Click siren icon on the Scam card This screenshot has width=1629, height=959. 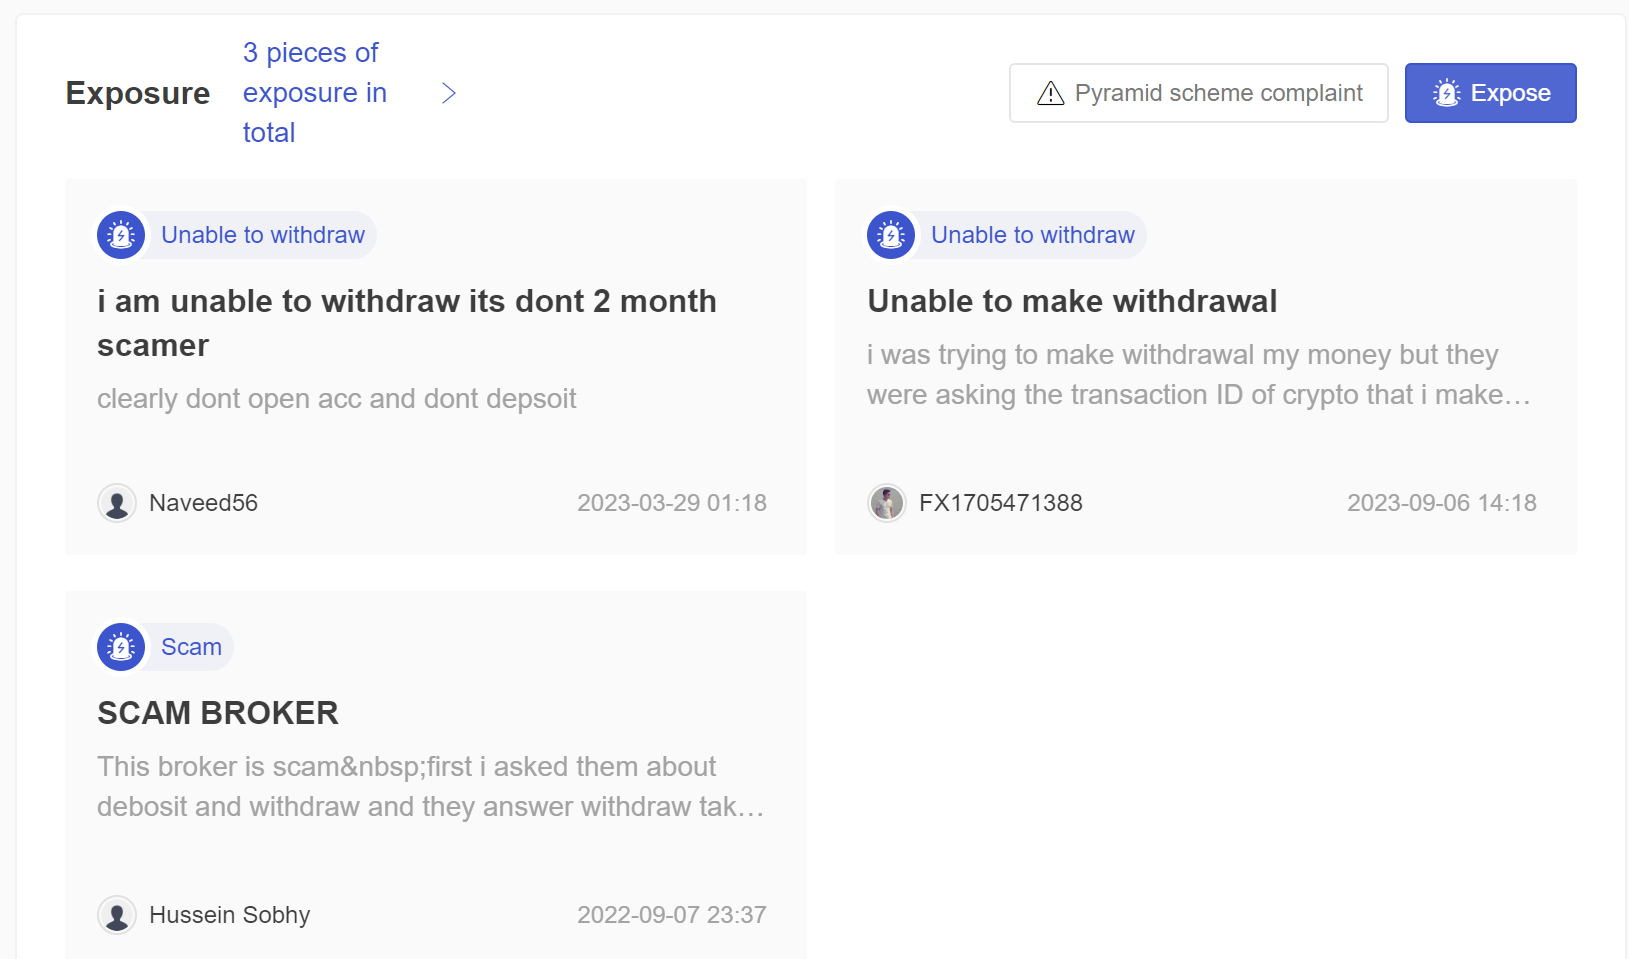(121, 647)
